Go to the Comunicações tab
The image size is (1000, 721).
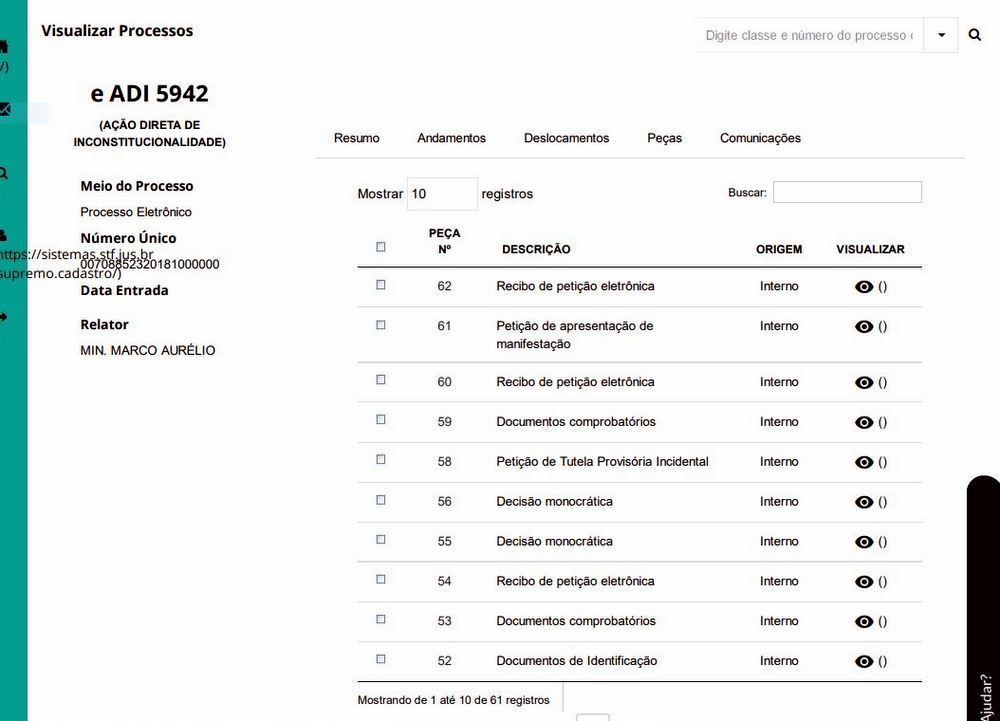pyautogui.click(x=760, y=138)
